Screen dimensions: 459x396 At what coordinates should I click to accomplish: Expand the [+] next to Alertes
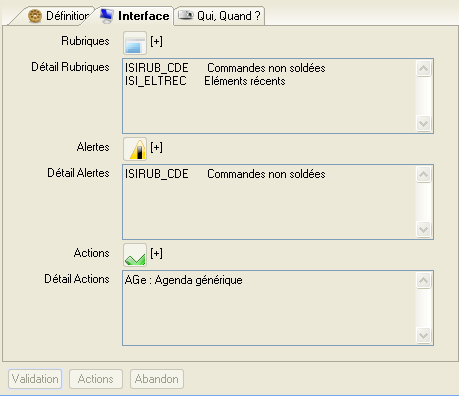[x=156, y=147]
